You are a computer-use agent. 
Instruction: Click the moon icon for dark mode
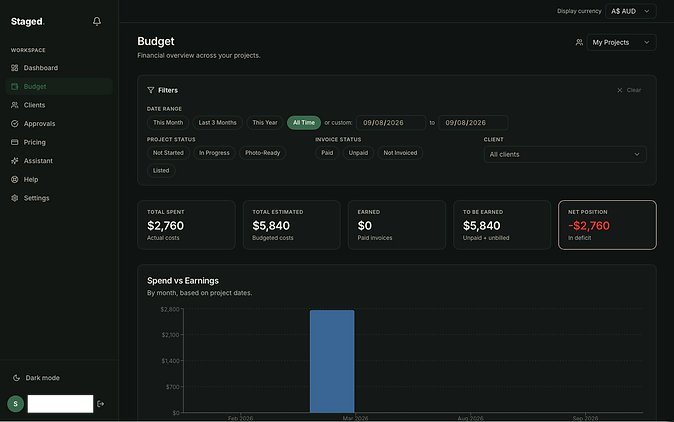coord(16,378)
